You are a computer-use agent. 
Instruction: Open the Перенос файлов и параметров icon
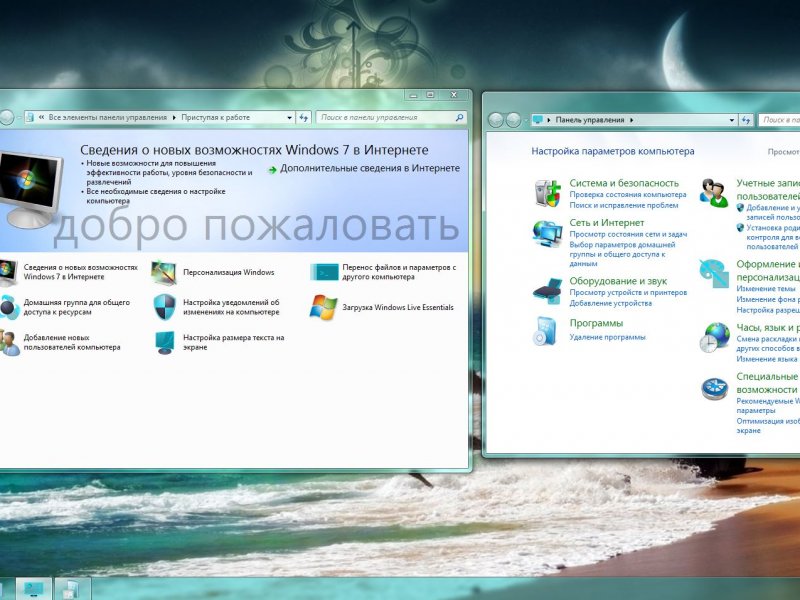coord(324,272)
